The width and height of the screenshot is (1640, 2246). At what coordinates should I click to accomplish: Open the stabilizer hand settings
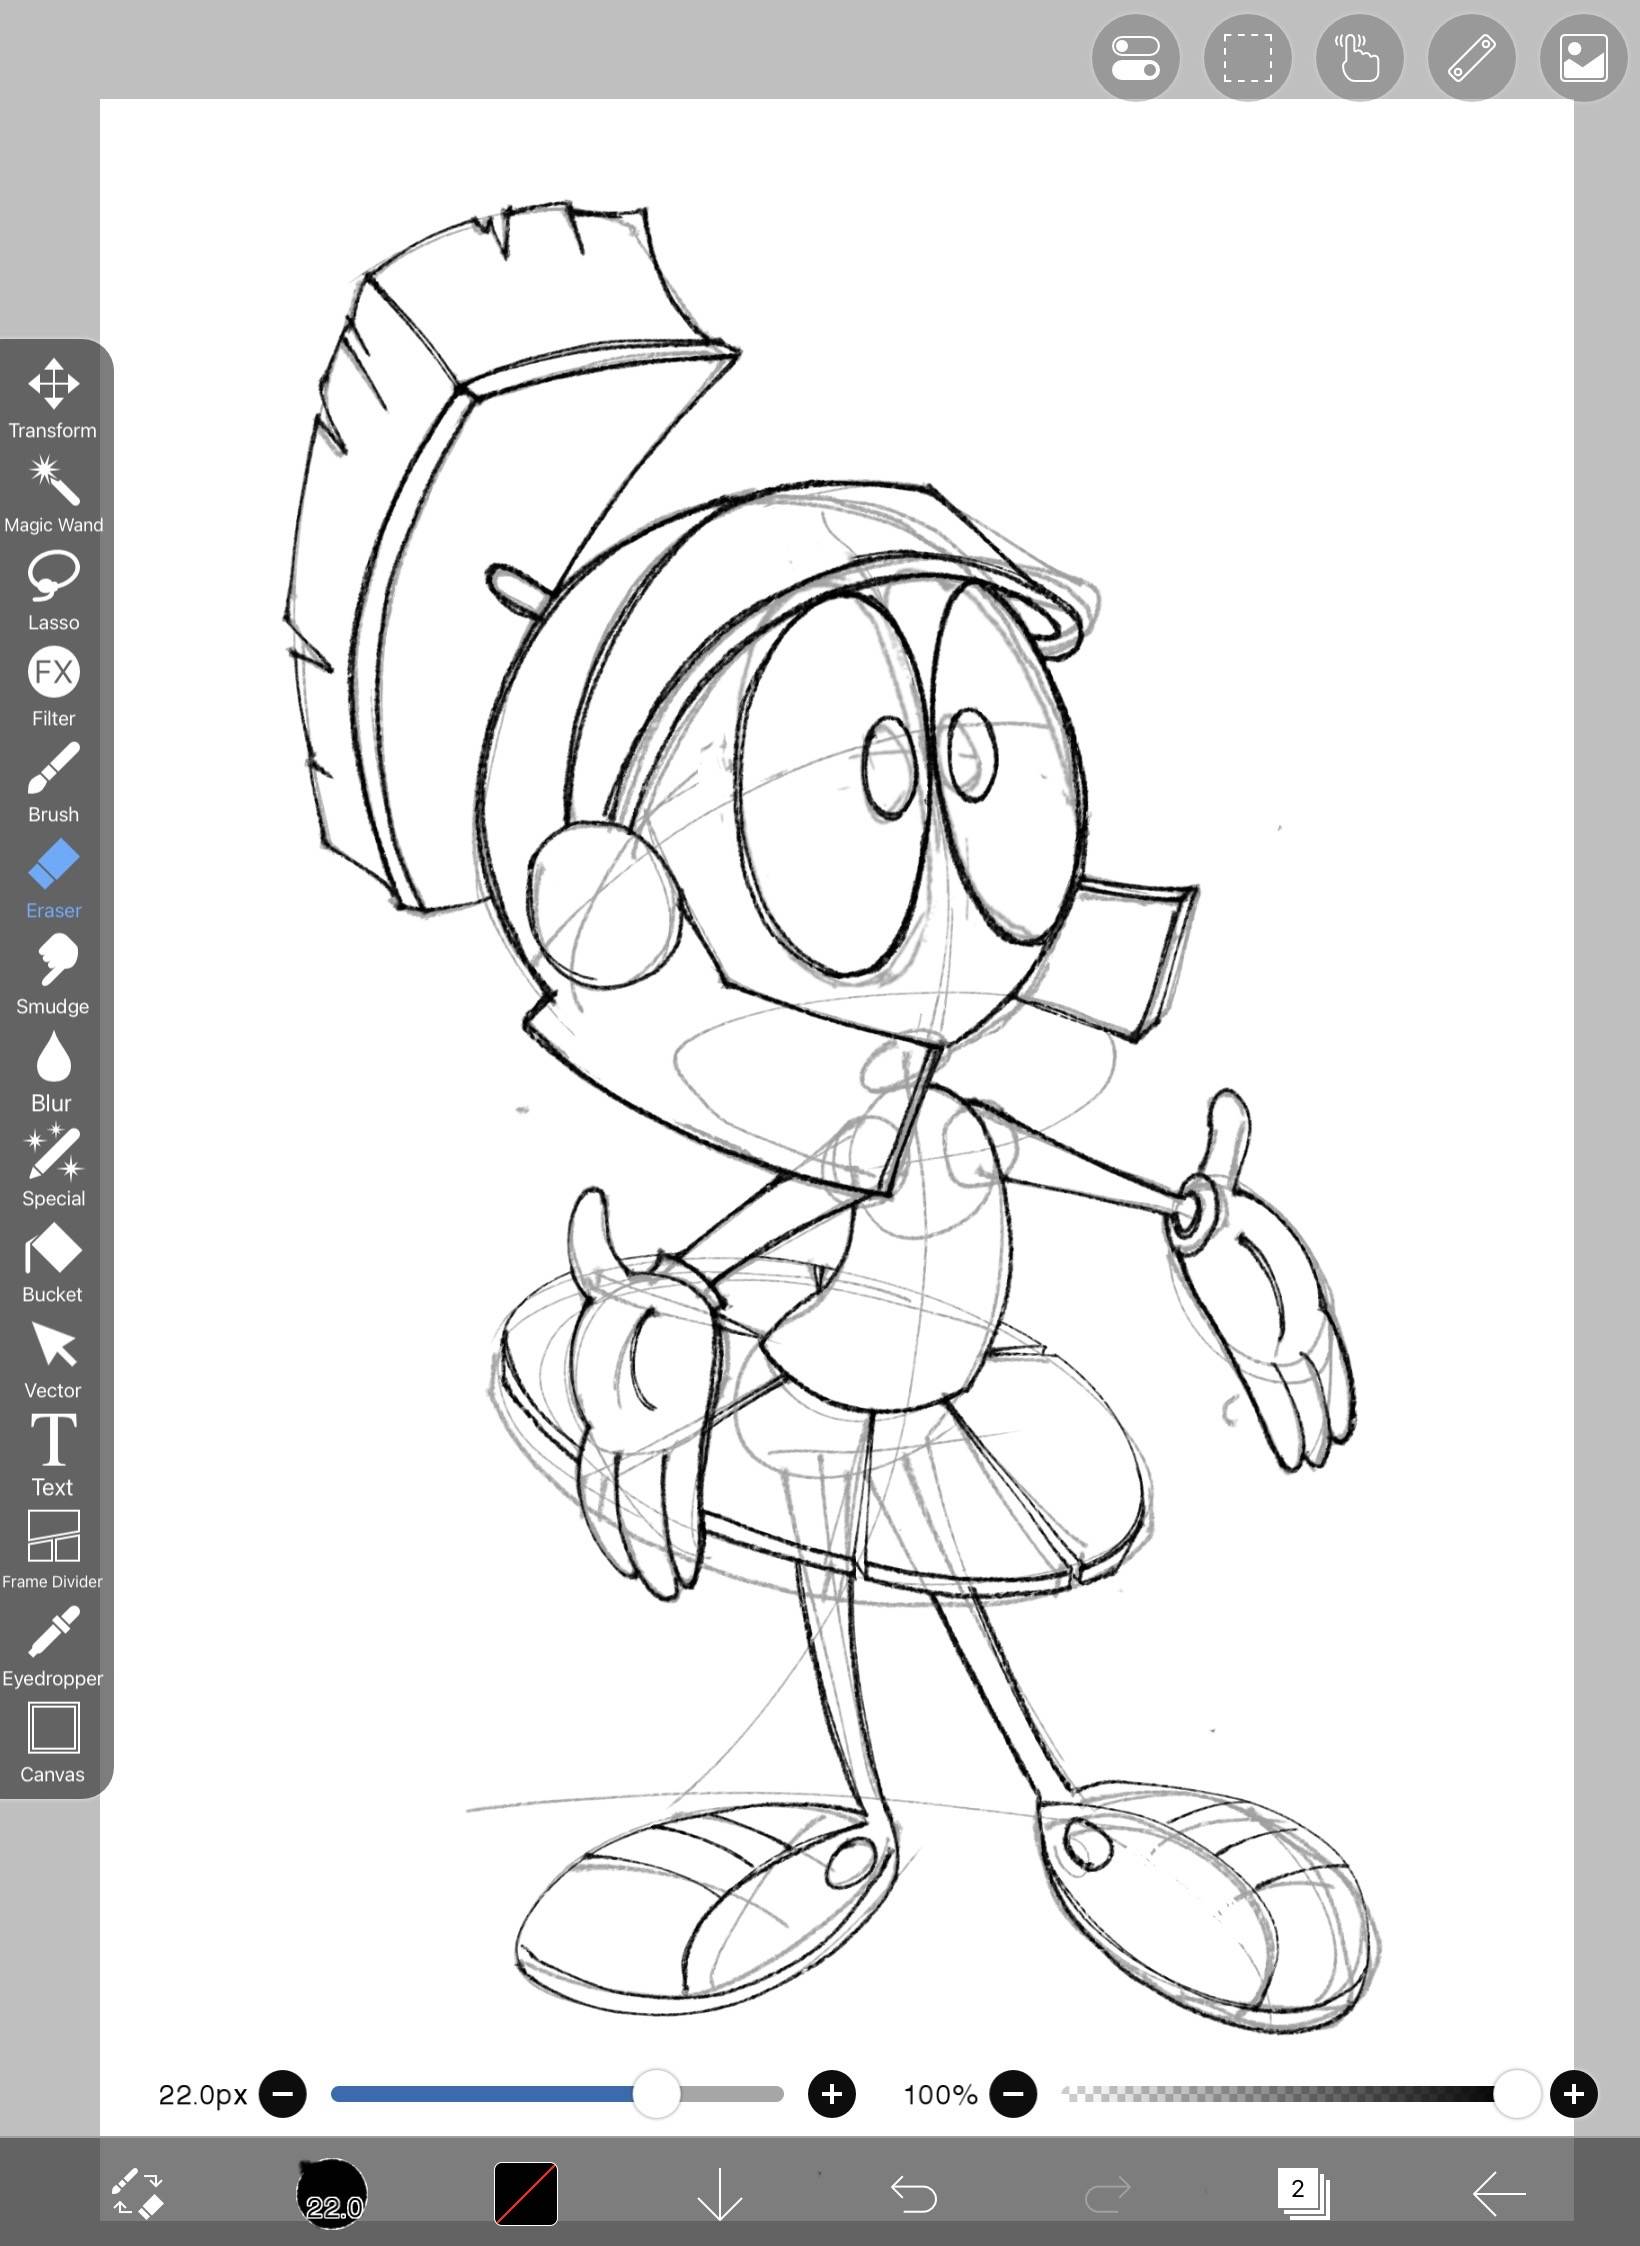pyautogui.click(x=1360, y=57)
